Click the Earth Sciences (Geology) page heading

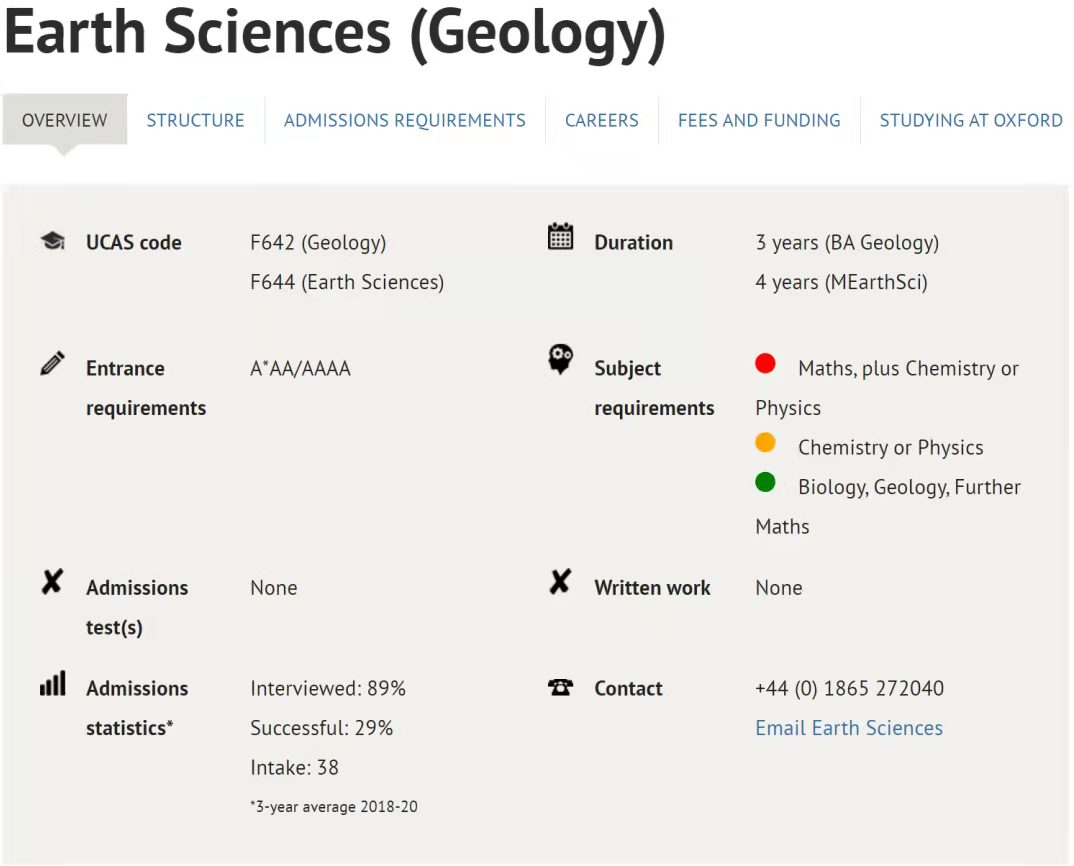coord(335,33)
